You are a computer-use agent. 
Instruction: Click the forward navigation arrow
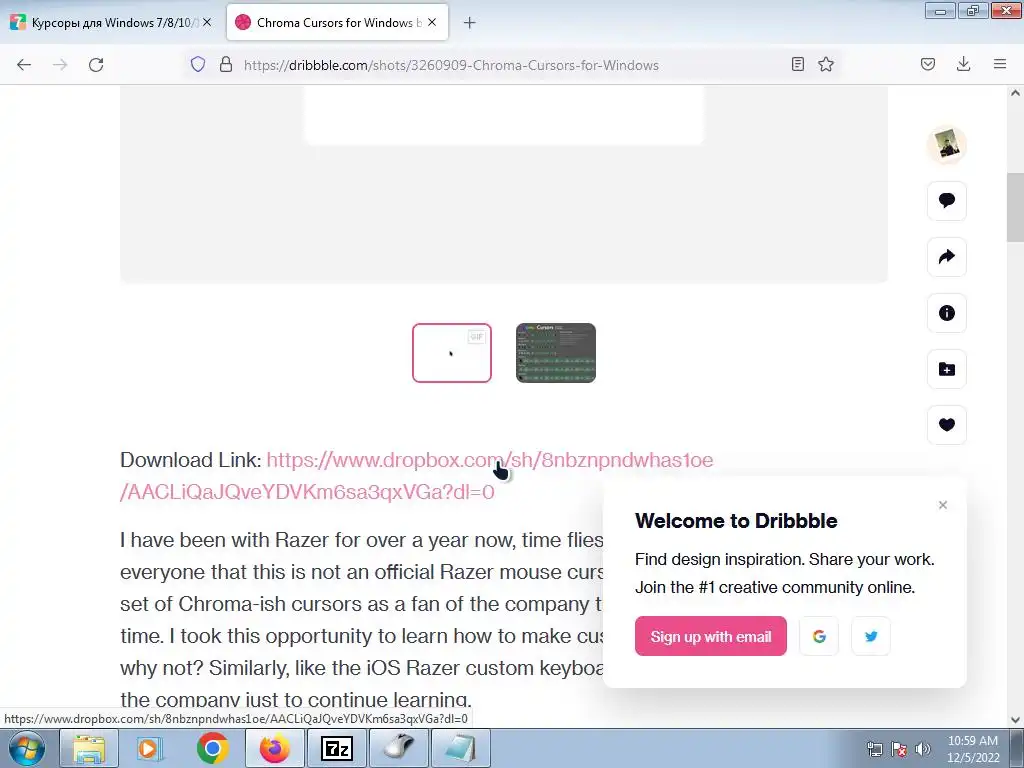60,65
